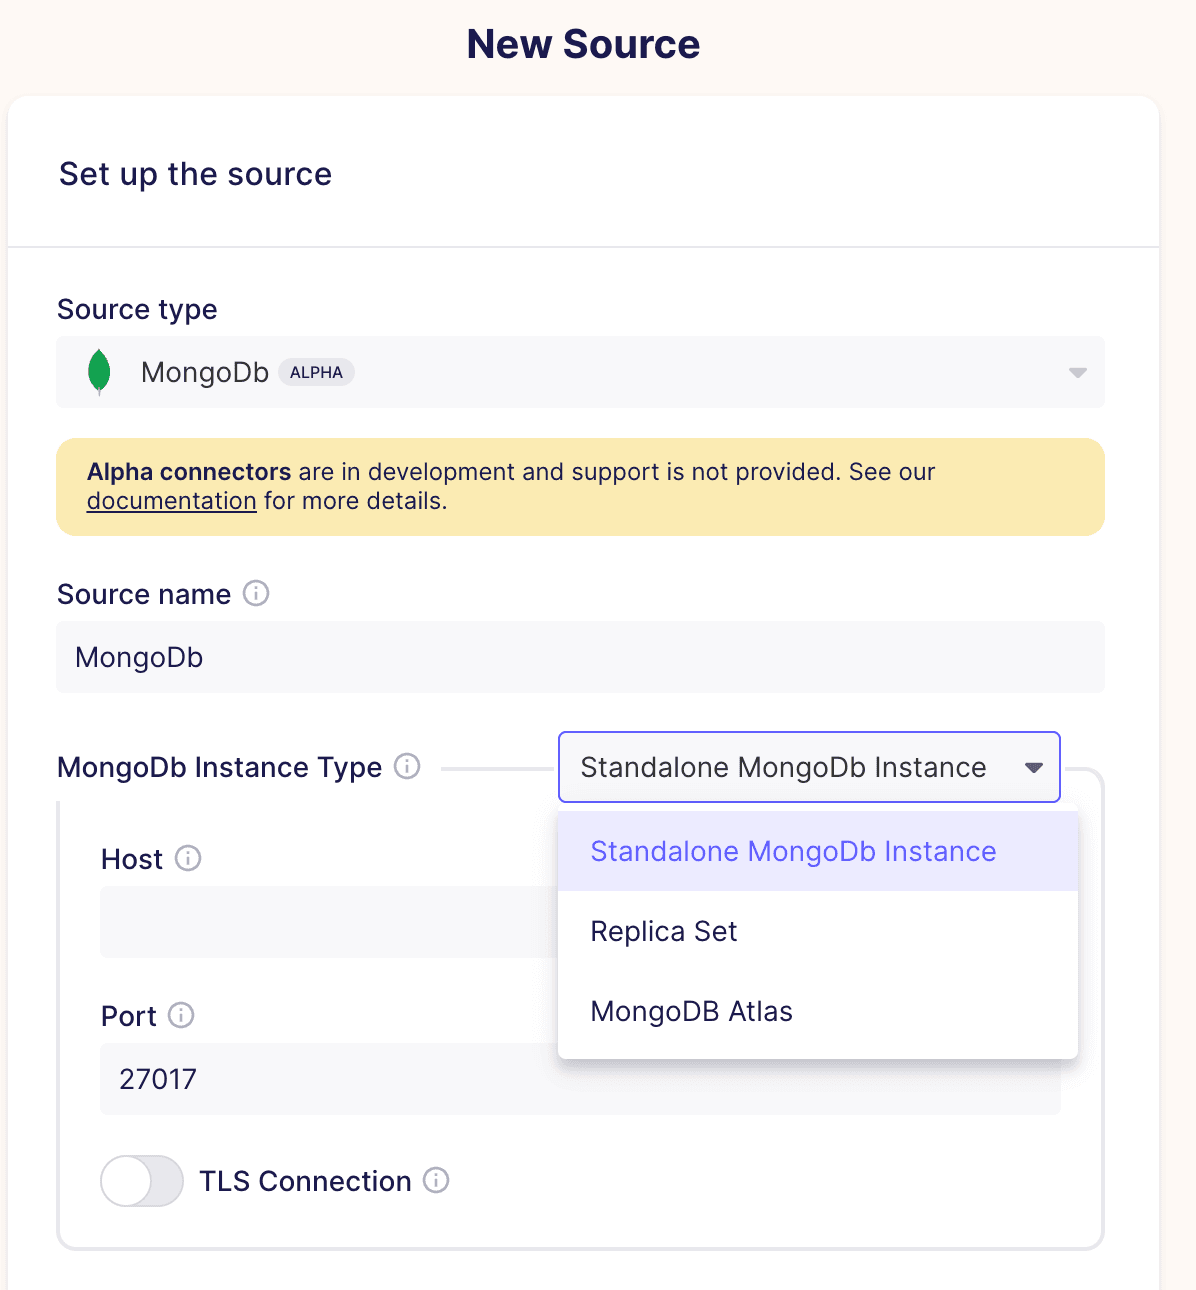Click the Source name text field
This screenshot has height=1290, width=1196.
click(x=580, y=658)
